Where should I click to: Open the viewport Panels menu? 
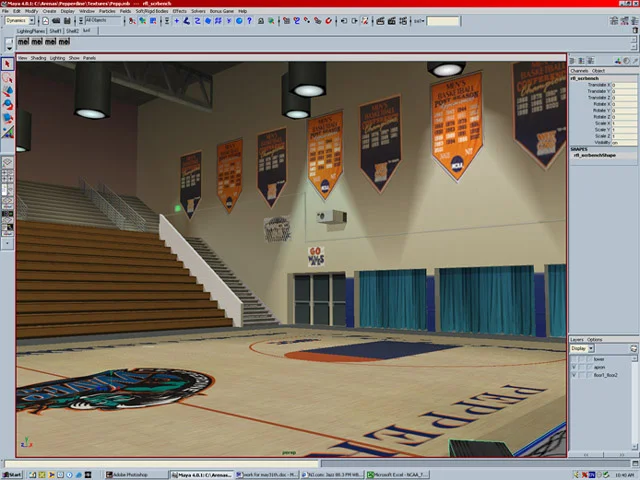(x=89, y=58)
